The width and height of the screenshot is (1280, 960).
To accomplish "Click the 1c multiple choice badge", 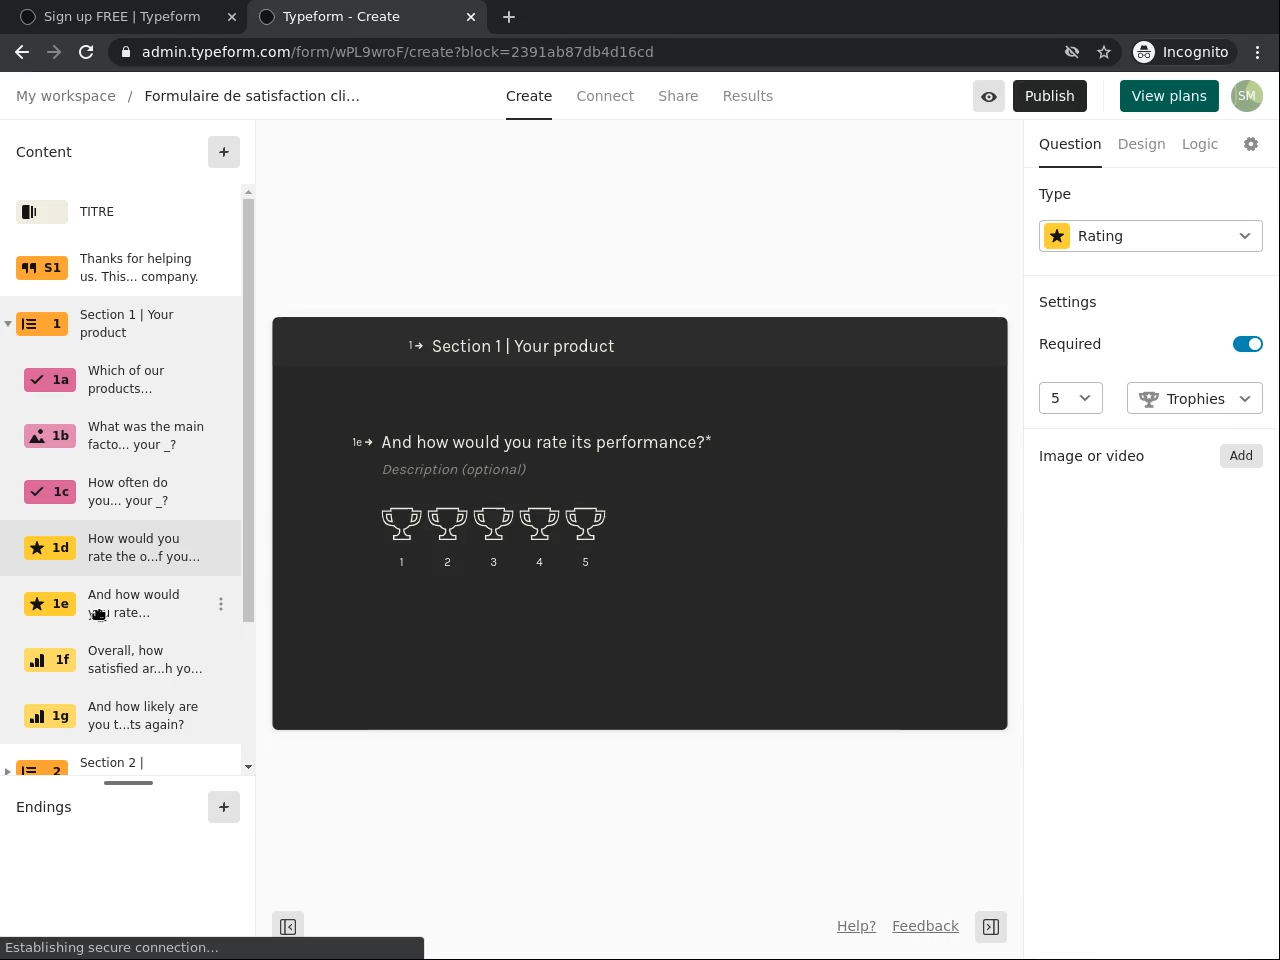I will click(x=50, y=492).
